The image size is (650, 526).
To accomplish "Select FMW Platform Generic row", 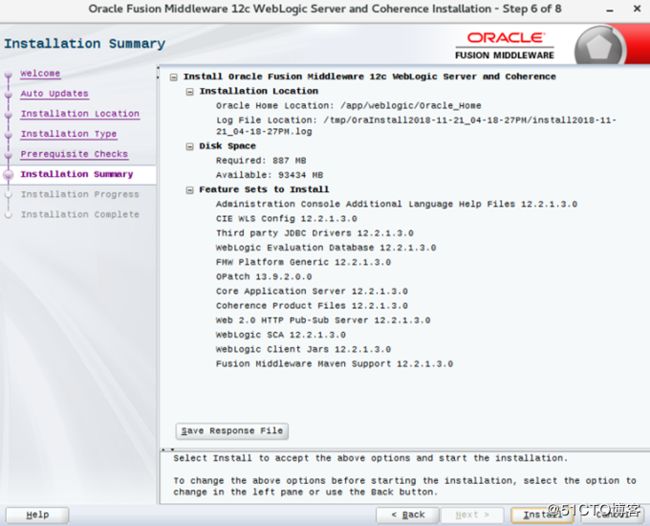I will click(x=303, y=262).
